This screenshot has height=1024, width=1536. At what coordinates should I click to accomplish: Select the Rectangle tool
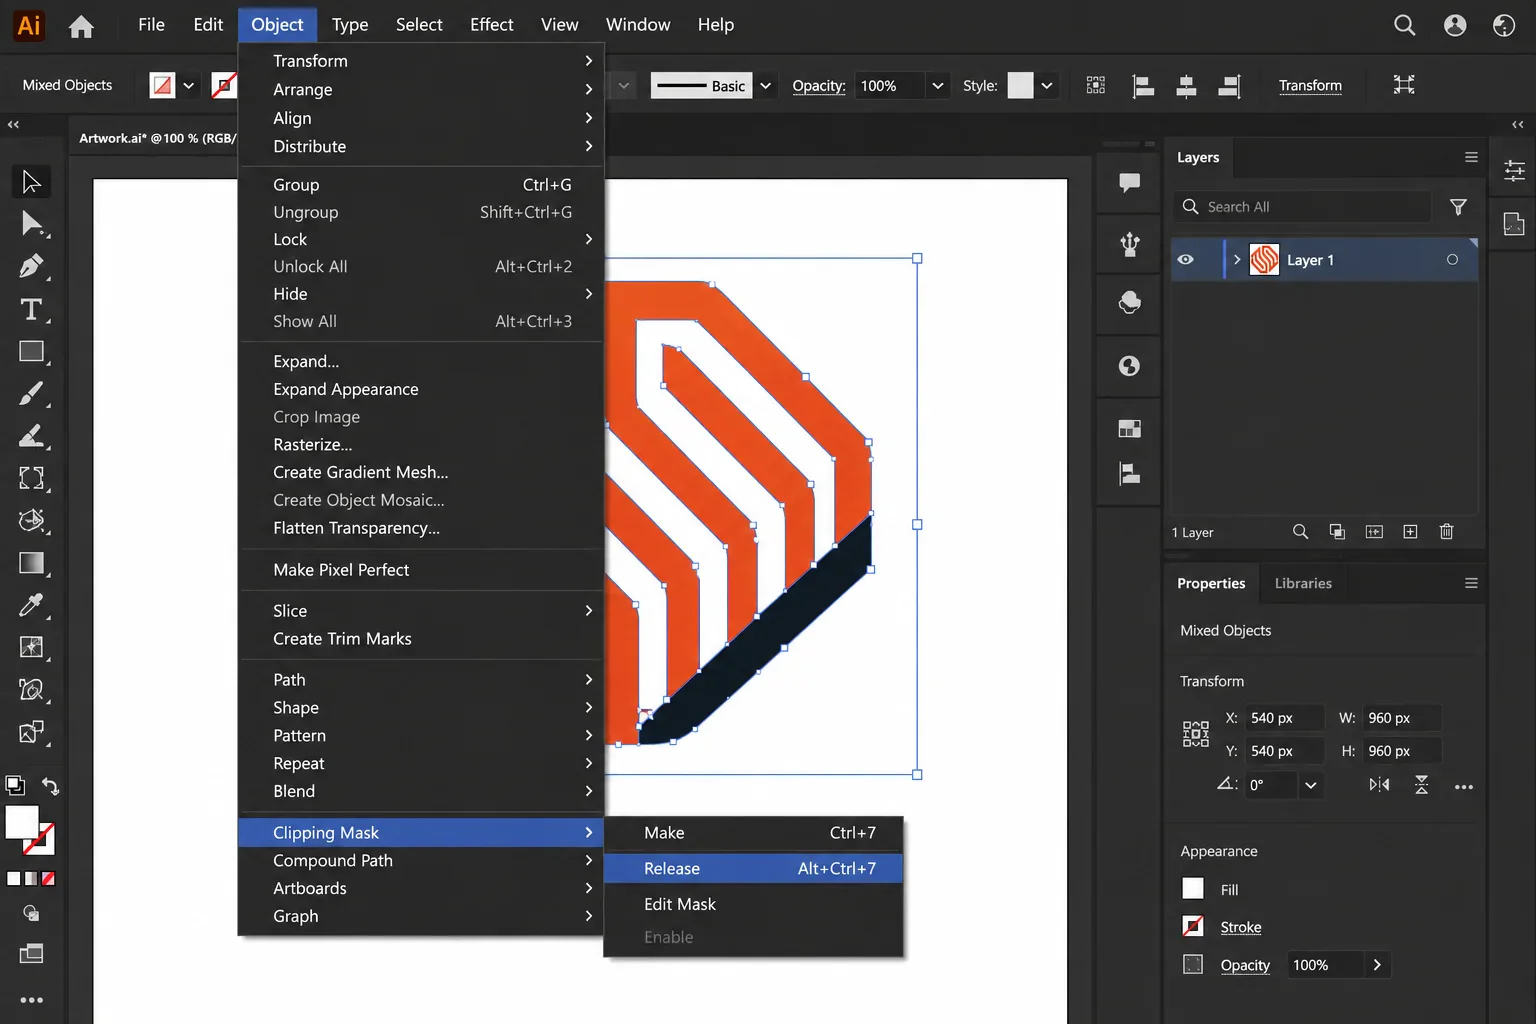[31, 351]
